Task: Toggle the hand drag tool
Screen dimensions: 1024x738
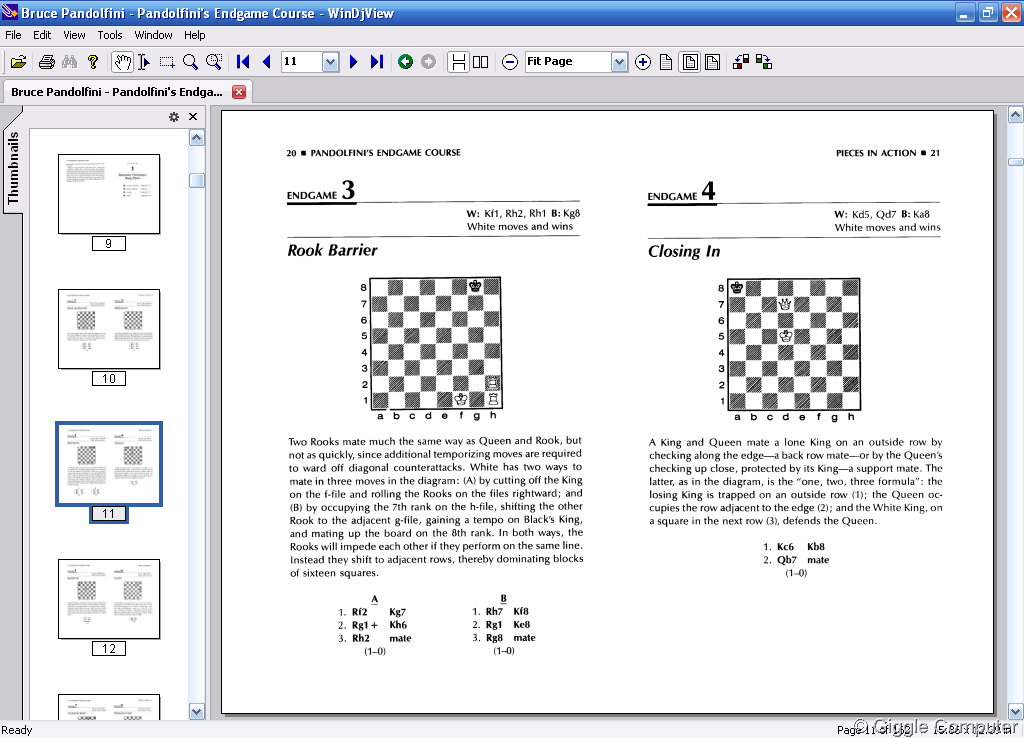Action: pyautogui.click(x=122, y=62)
